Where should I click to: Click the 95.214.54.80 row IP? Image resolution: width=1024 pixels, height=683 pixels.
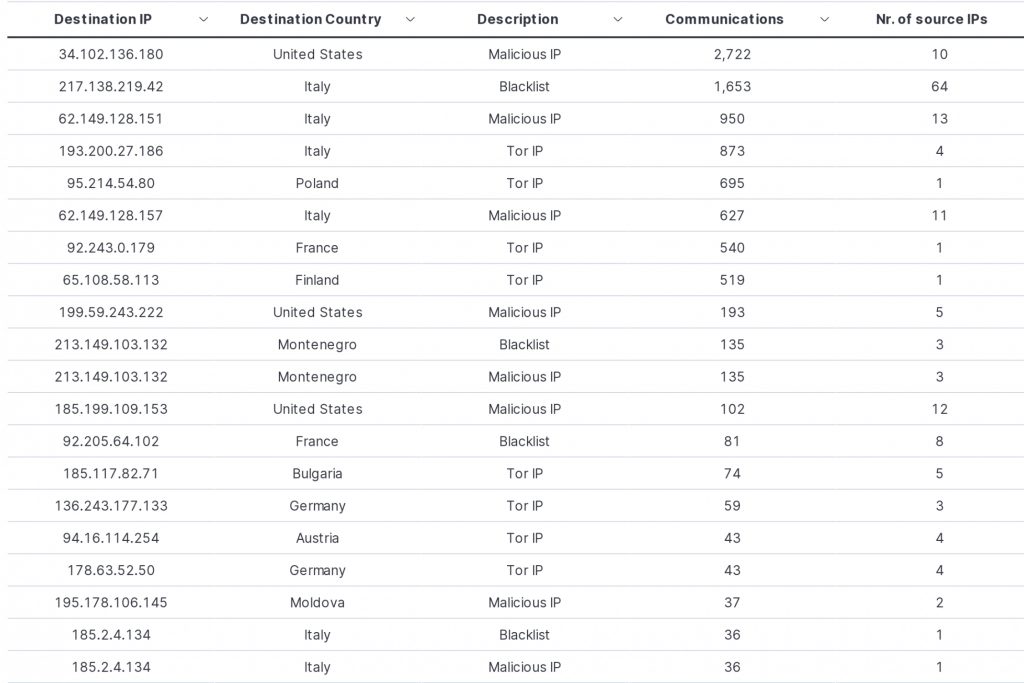pos(111,183)
